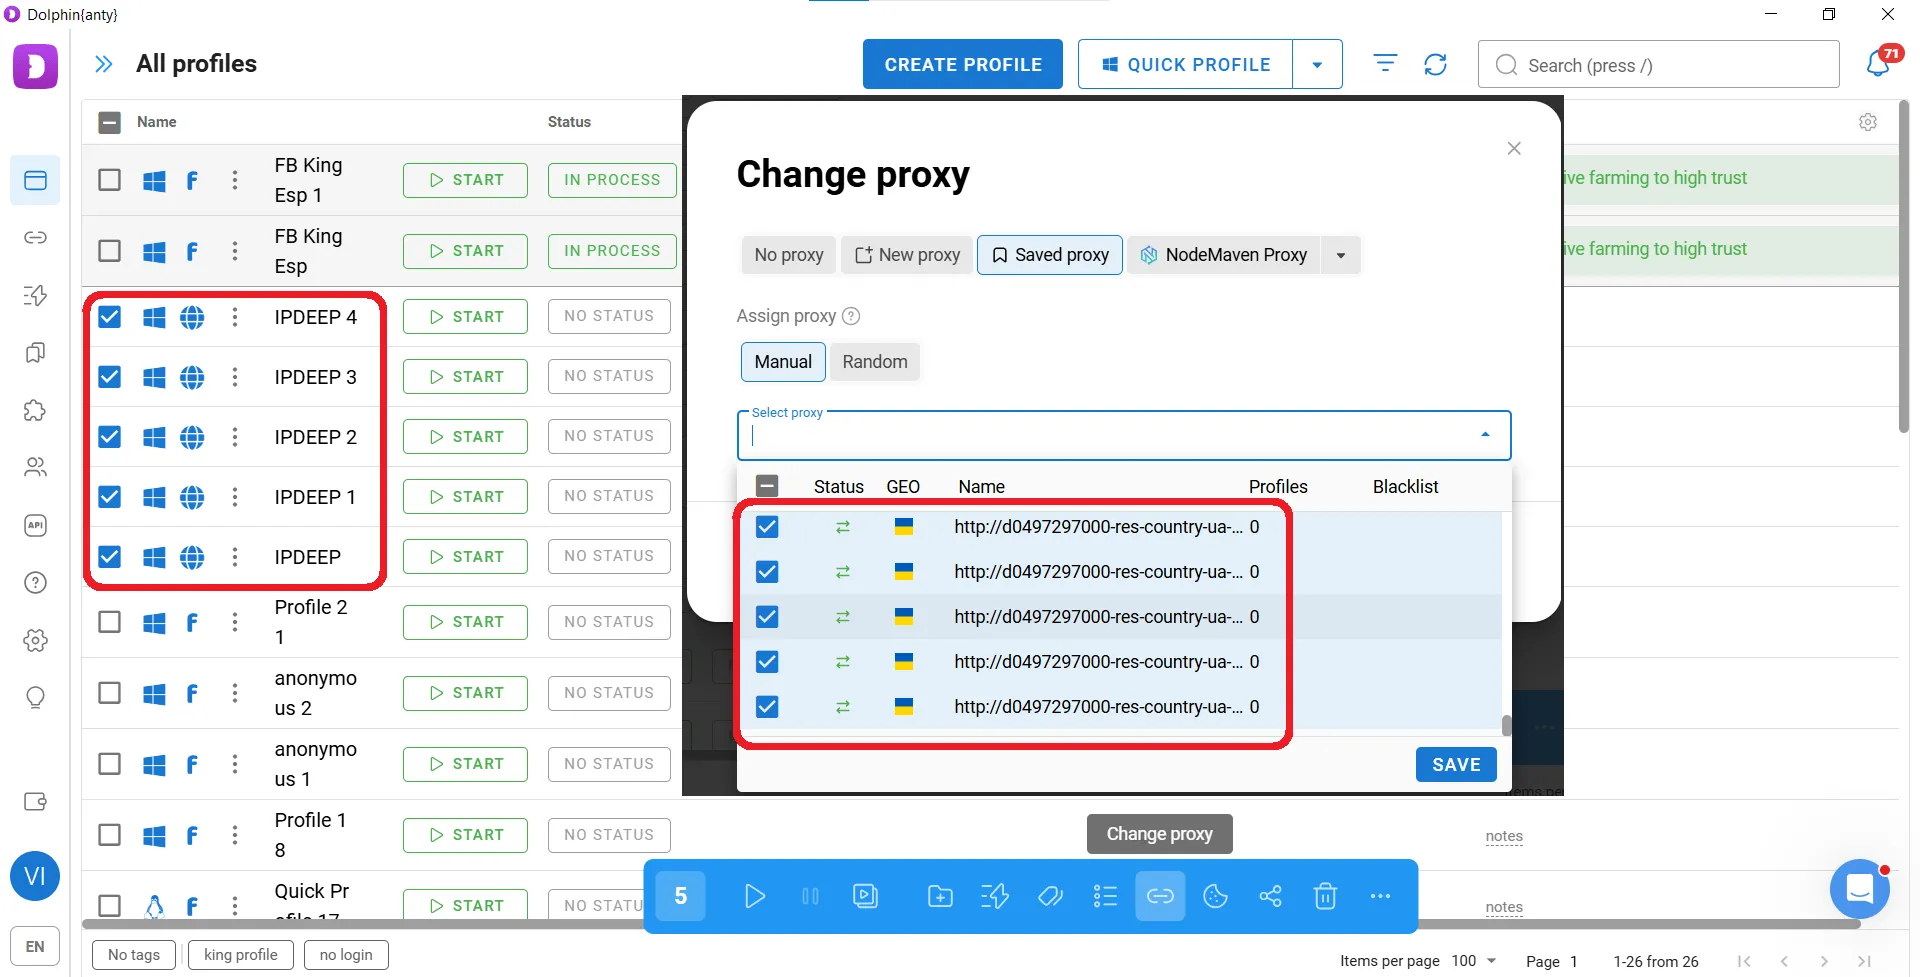Open table column settings gear
The height and width of the screenshot is (977, 1920).
point(1867,122)
